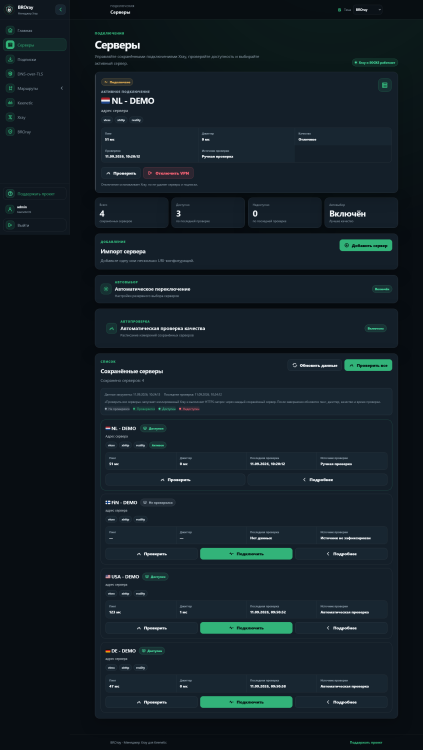Click the square icon in active connection card
The image size is (423, 750).
385,85
